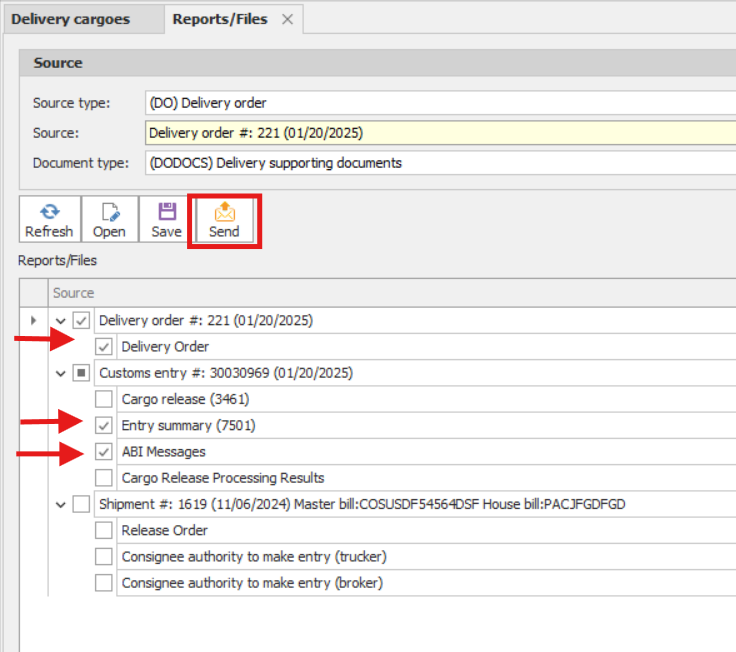
Task: Uncheck the ABI Messages checkbox
Action: (104, 452)
